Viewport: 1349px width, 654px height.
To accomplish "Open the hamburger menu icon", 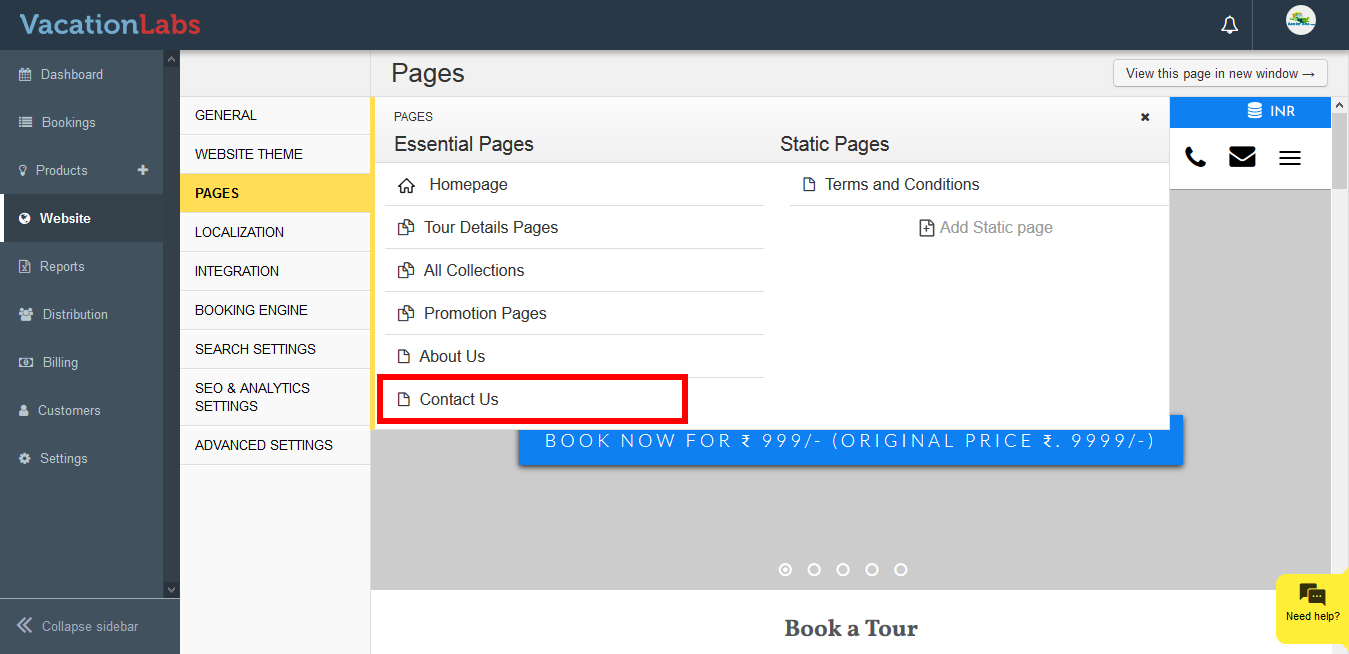I will tap(1290, 157).
